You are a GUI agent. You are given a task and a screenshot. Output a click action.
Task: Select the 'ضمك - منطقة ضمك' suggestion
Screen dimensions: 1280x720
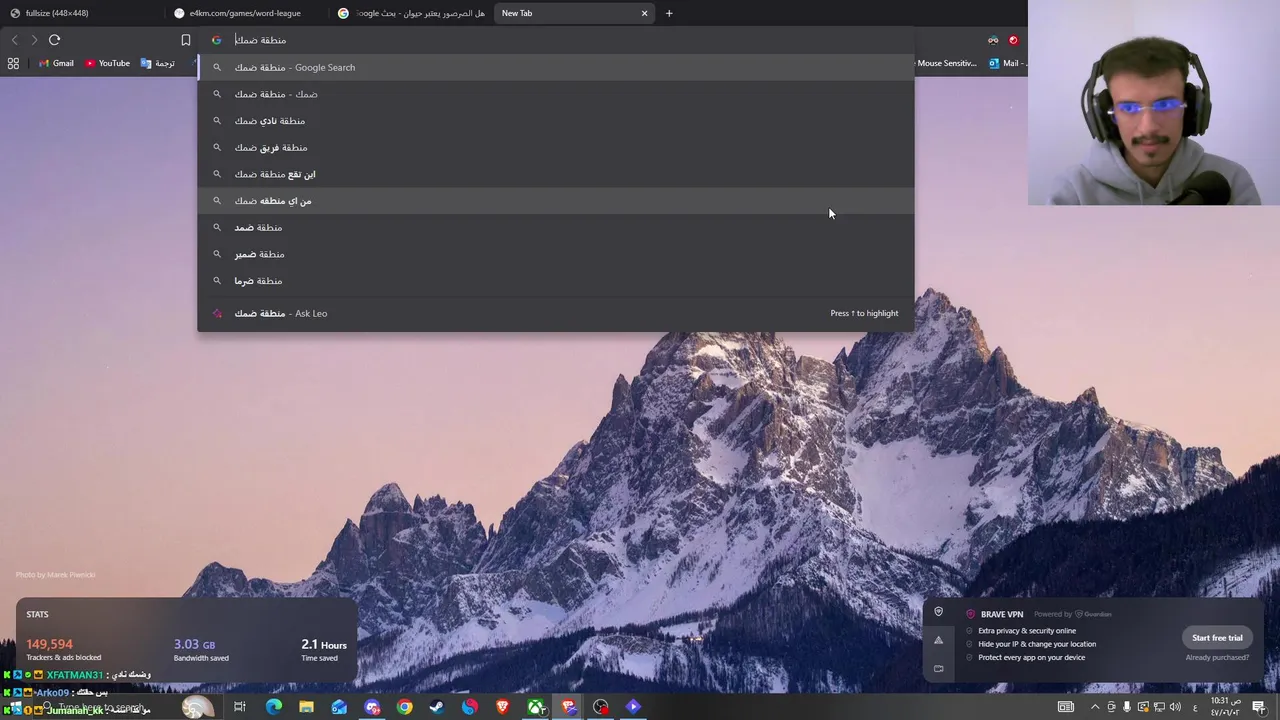point(556,94)
